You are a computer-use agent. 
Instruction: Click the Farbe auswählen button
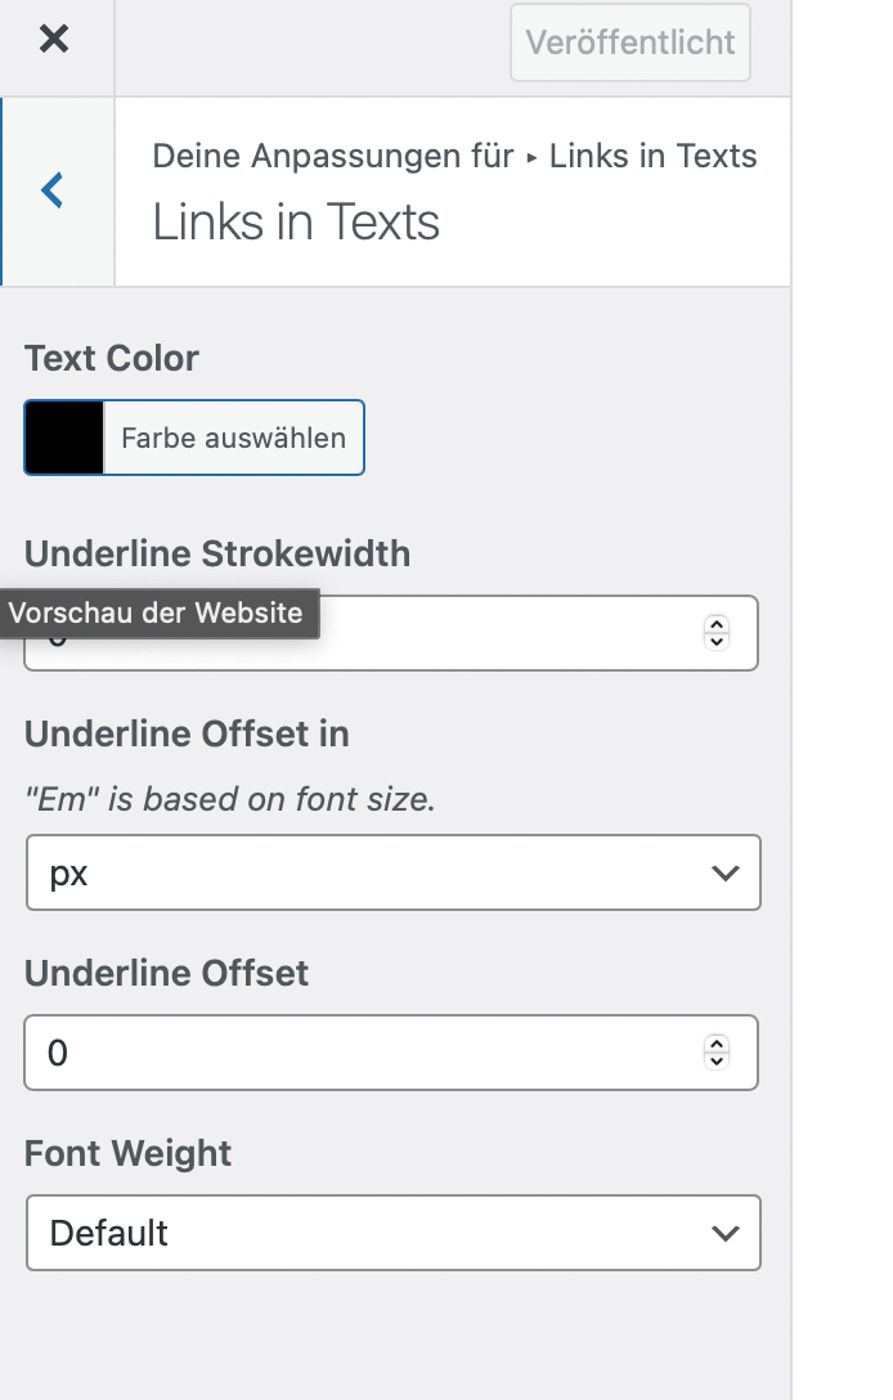233,437
